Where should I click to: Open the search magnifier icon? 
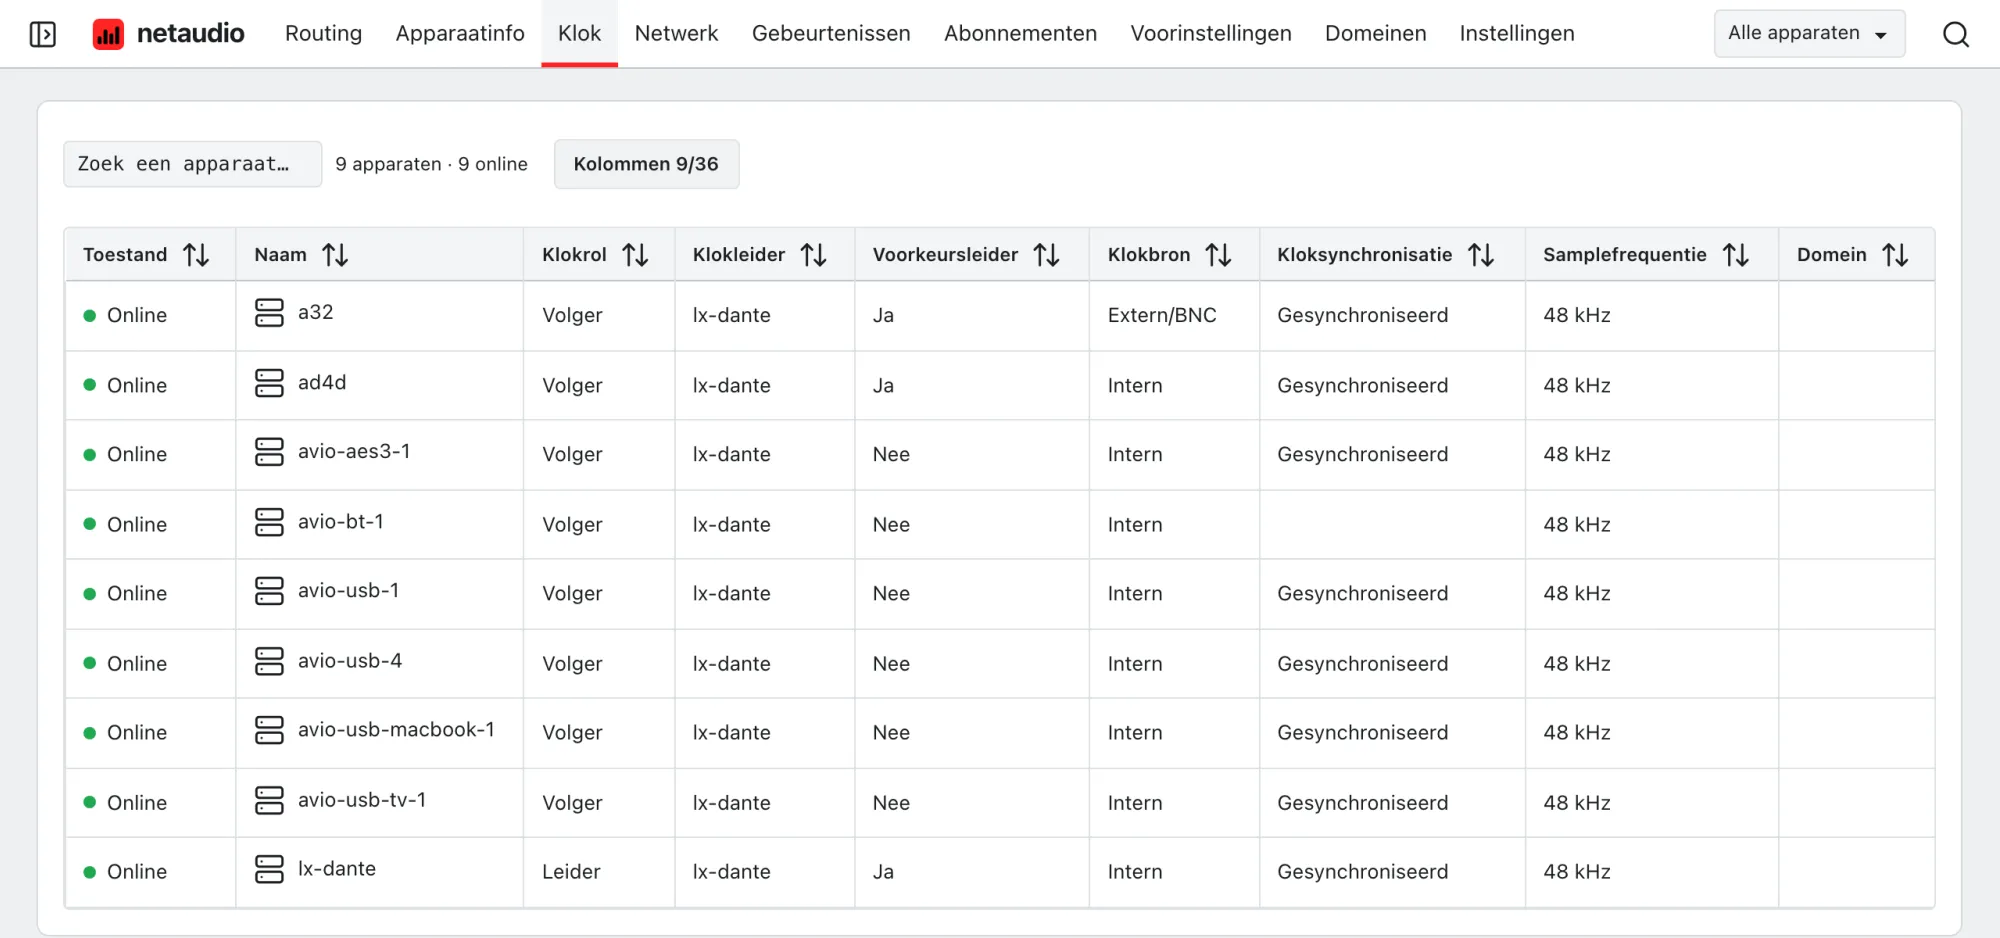pos(1955,34)
